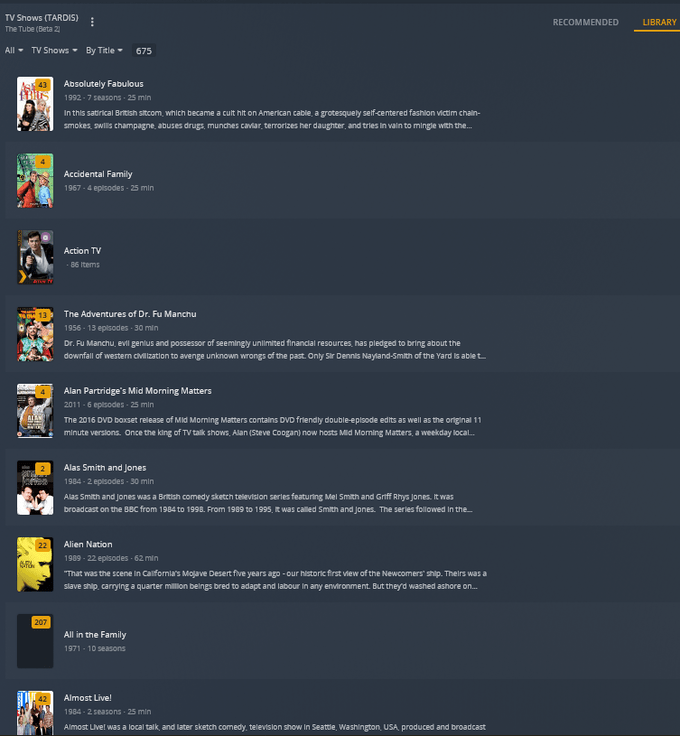Open the Absolutely Fabulous title link

(x=104, y=84)
